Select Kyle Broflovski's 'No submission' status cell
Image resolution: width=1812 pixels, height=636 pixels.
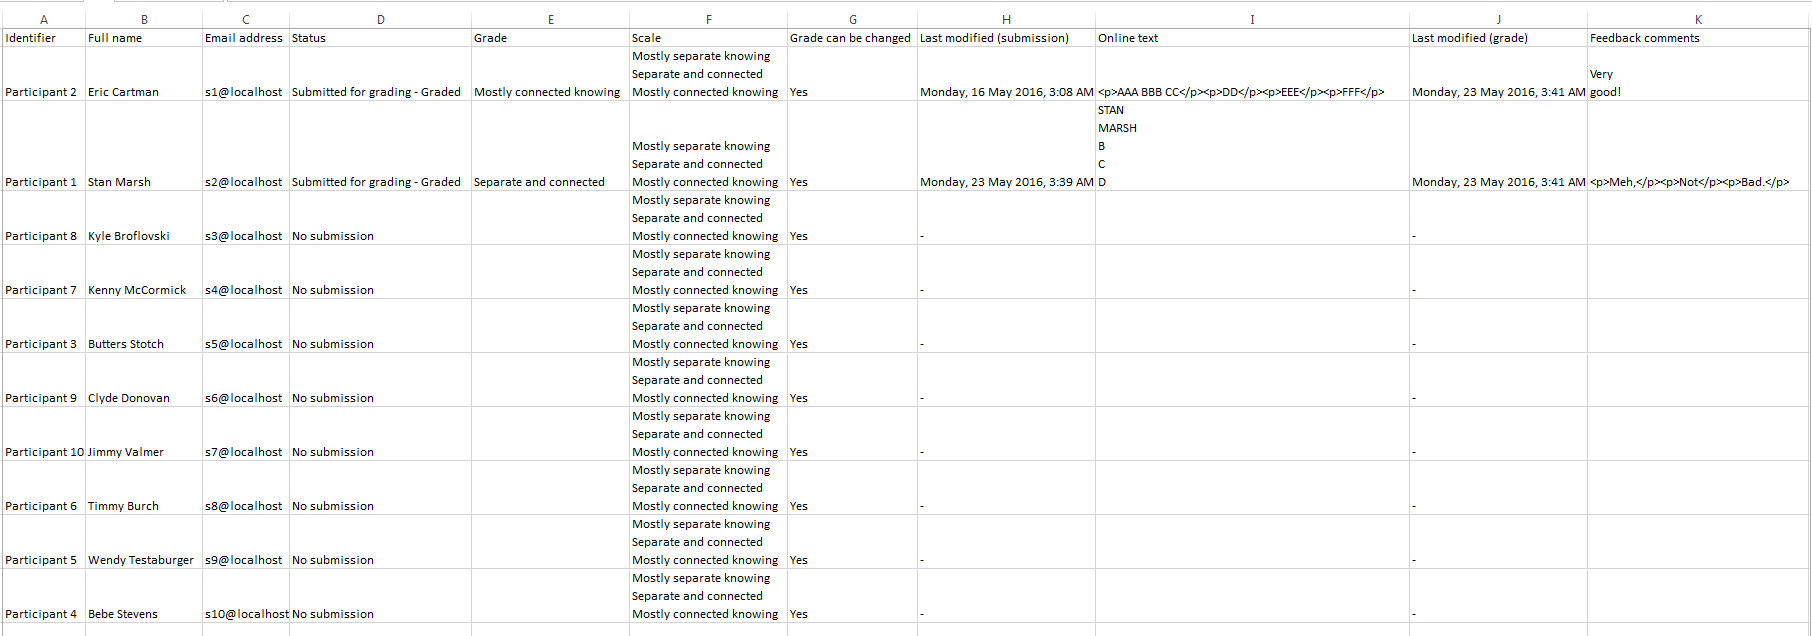[380, 218]
